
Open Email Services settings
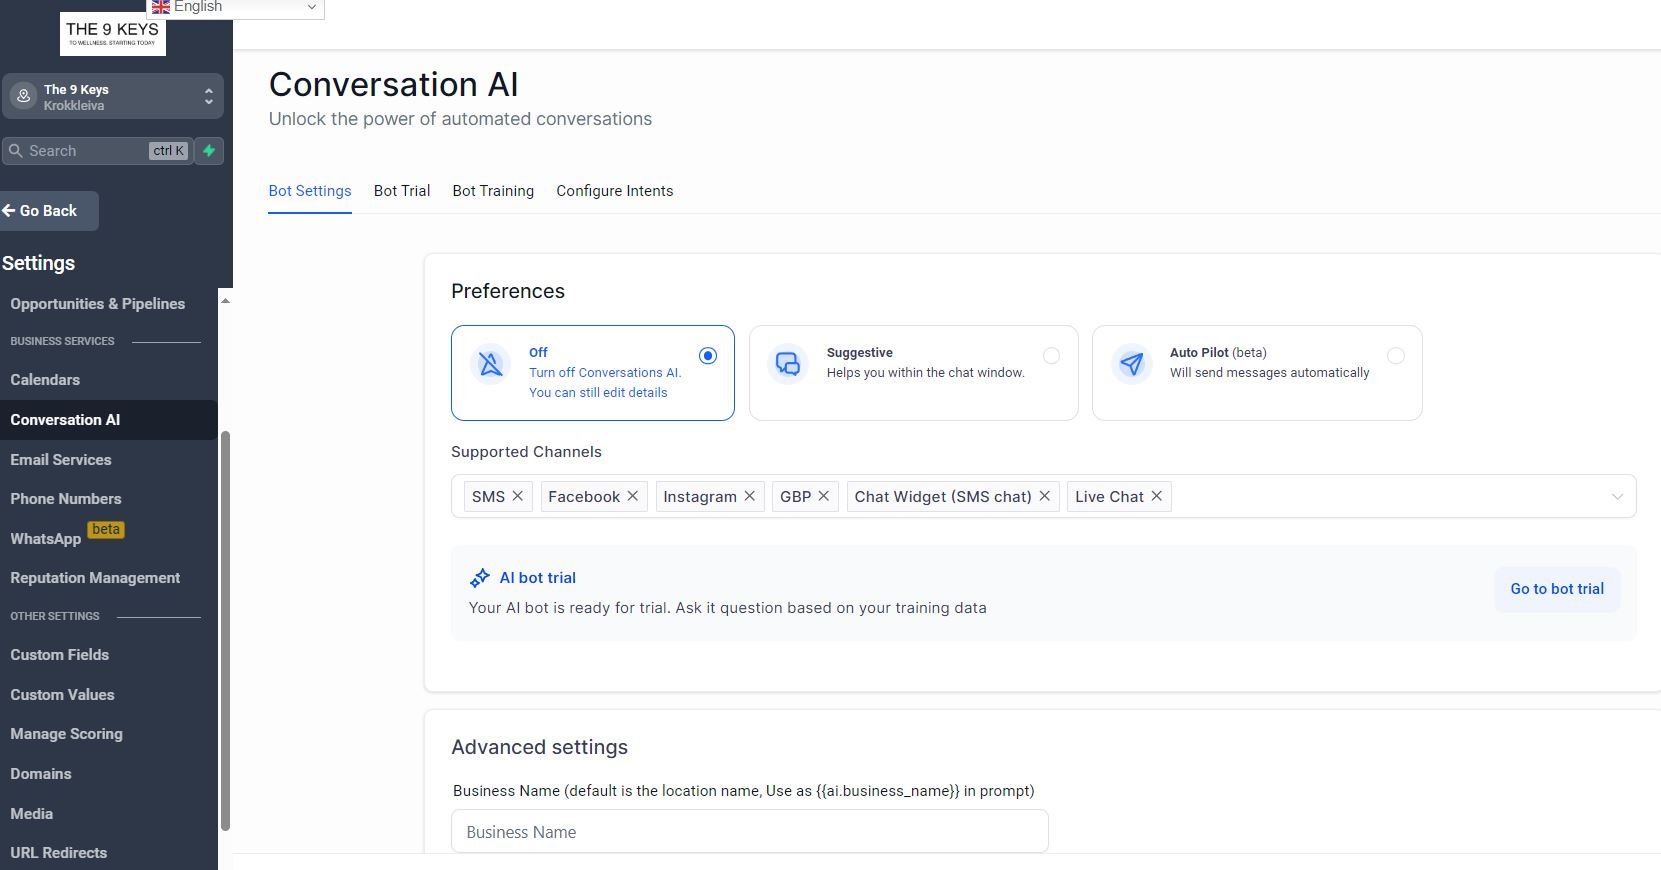(61, 460)
